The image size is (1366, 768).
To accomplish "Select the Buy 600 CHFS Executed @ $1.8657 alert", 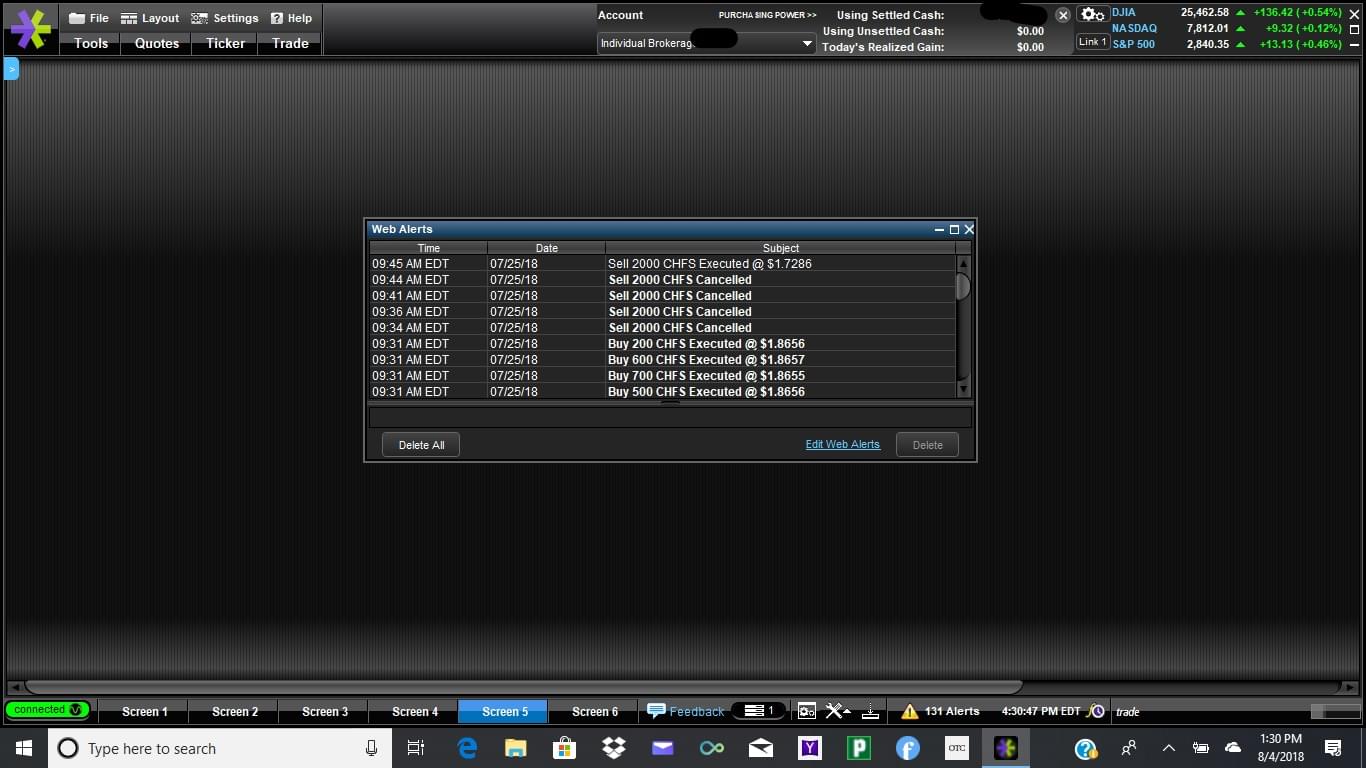I will point(662,360).
